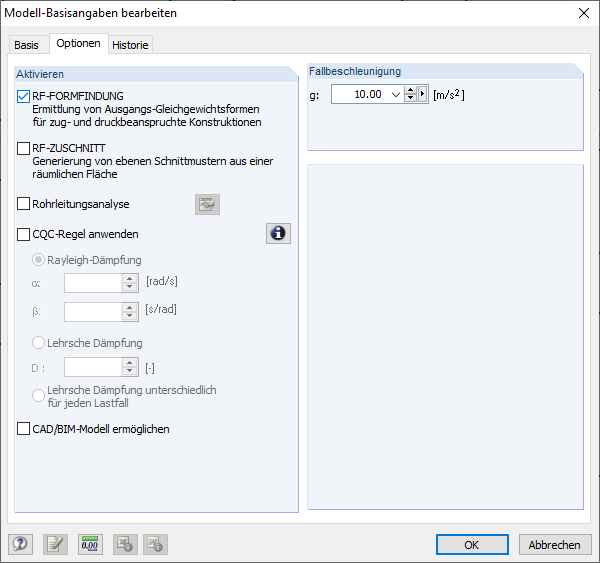Click the edit comment notepad icon
The height and width of the screenshot is (563, 600).
pyautogui.click(x=55, y=544)
